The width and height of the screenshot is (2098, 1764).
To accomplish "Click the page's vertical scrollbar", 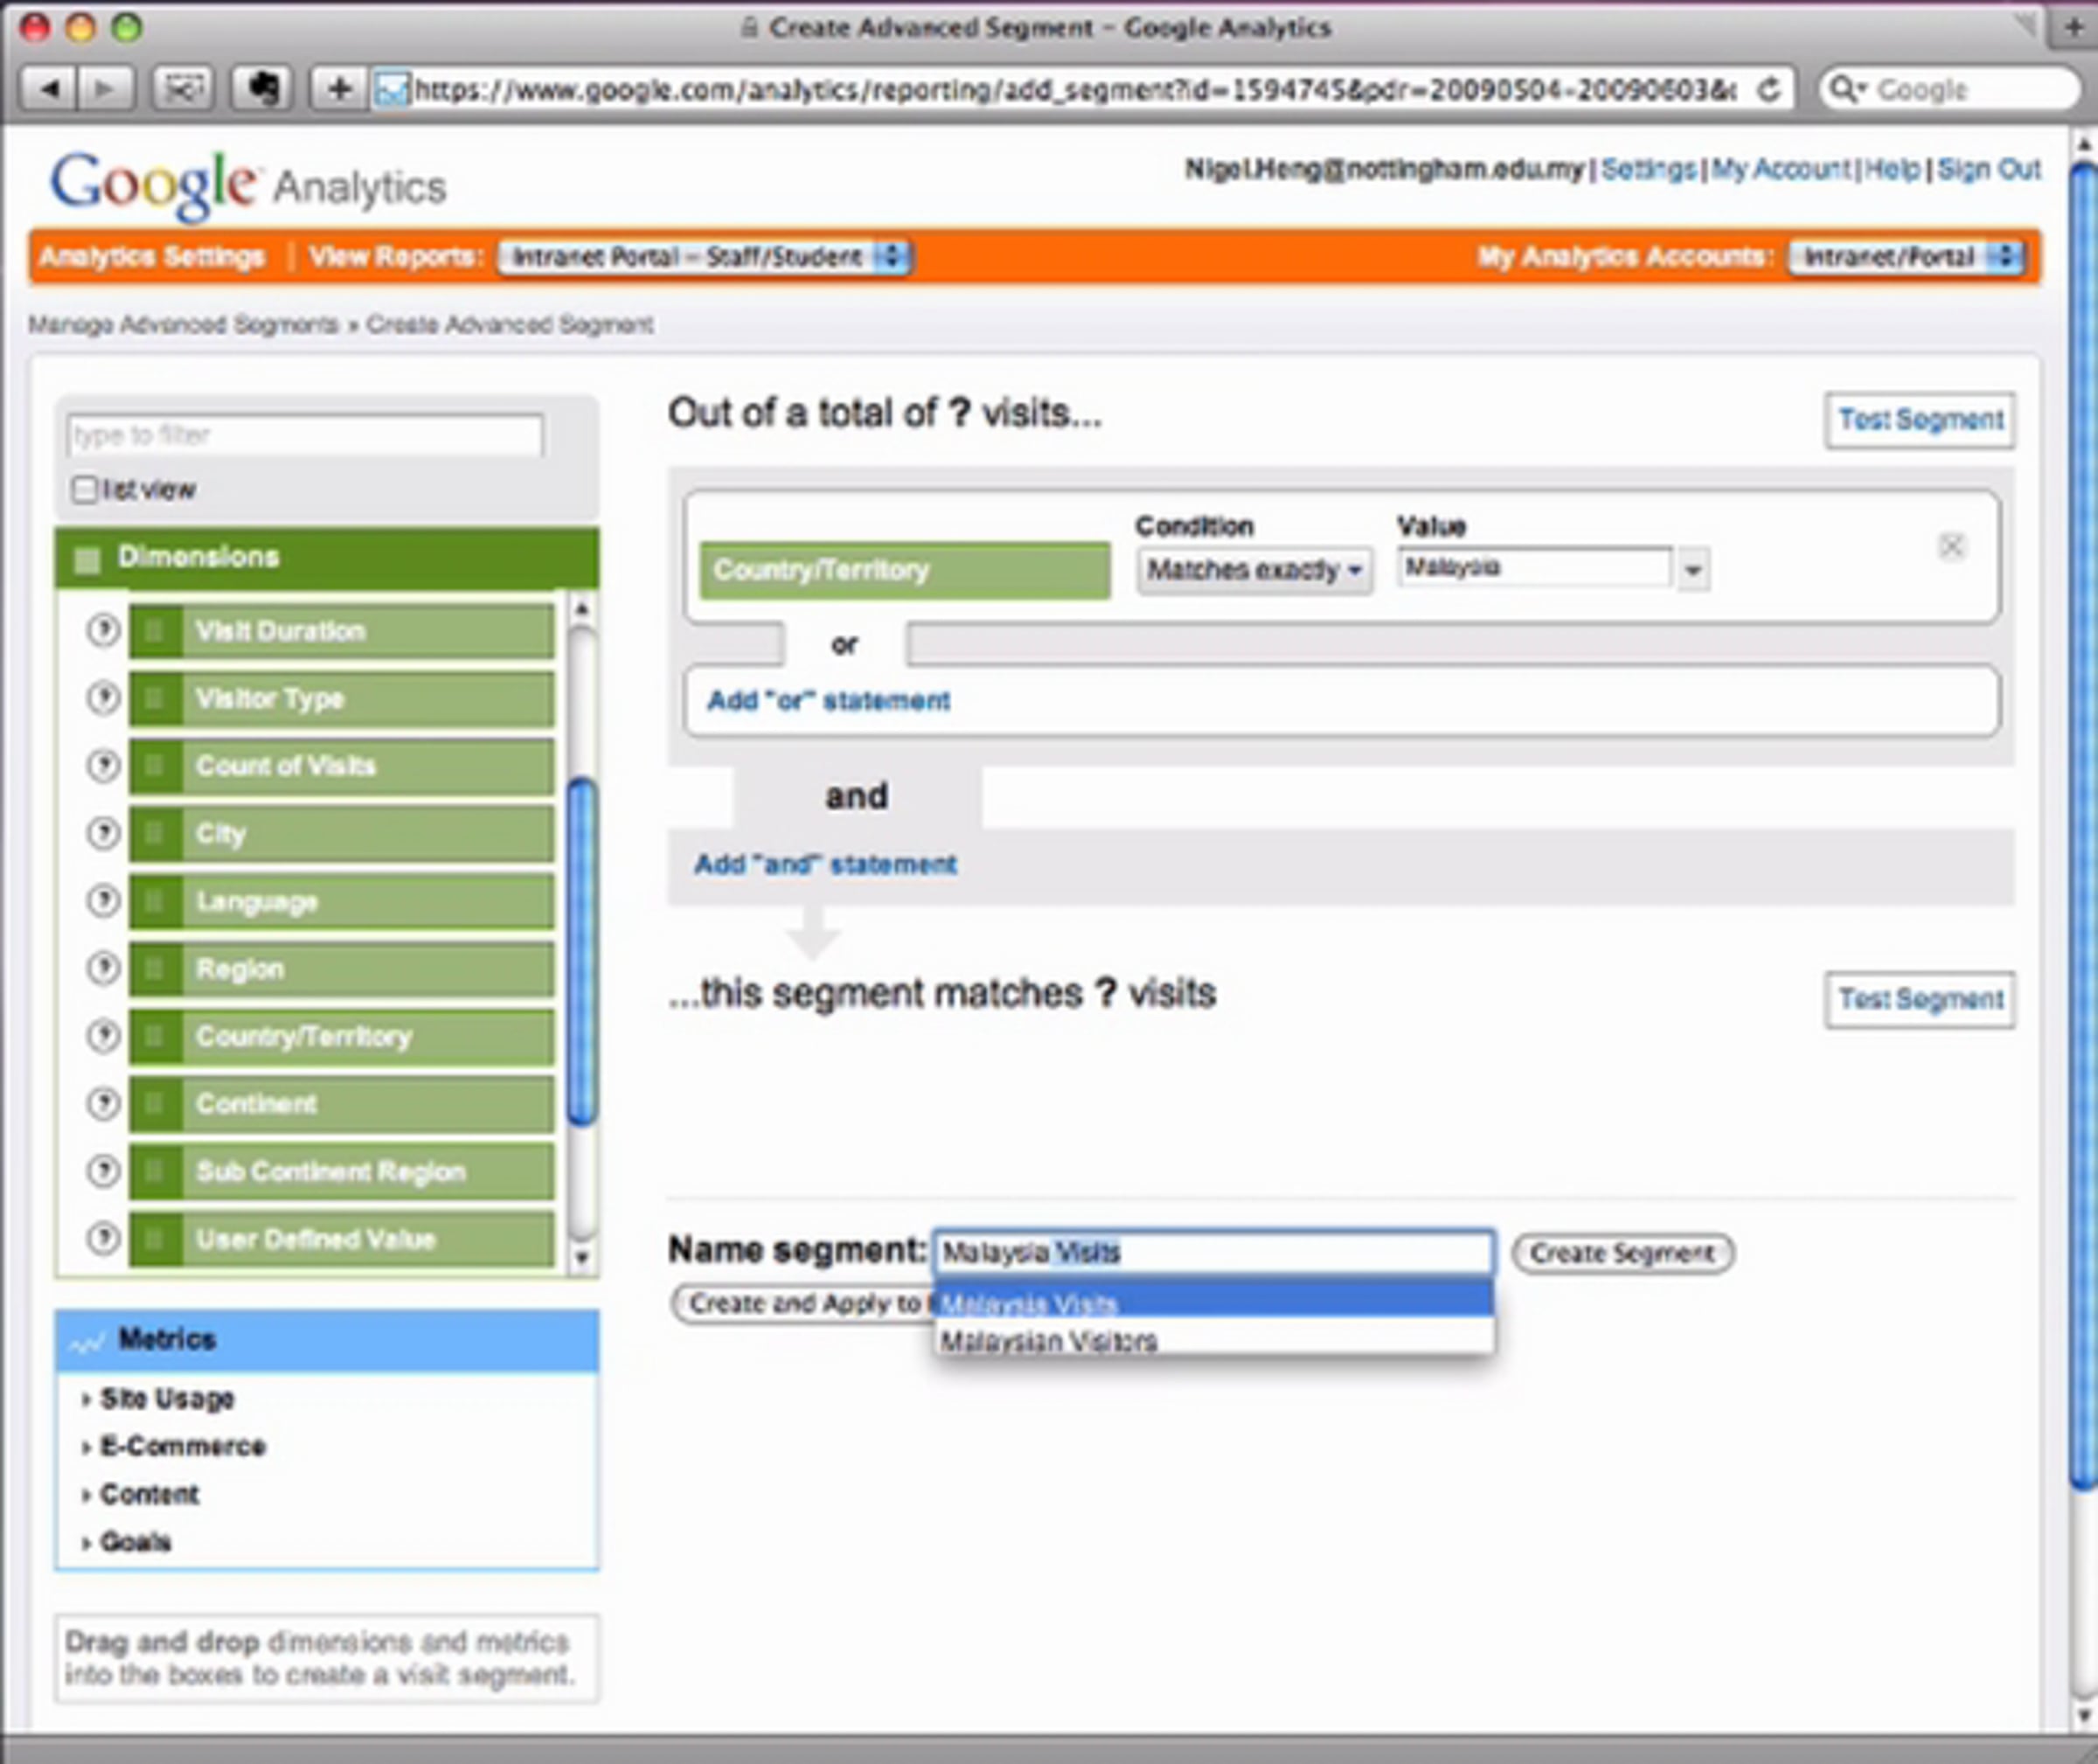I will (x=2083, y=825).
